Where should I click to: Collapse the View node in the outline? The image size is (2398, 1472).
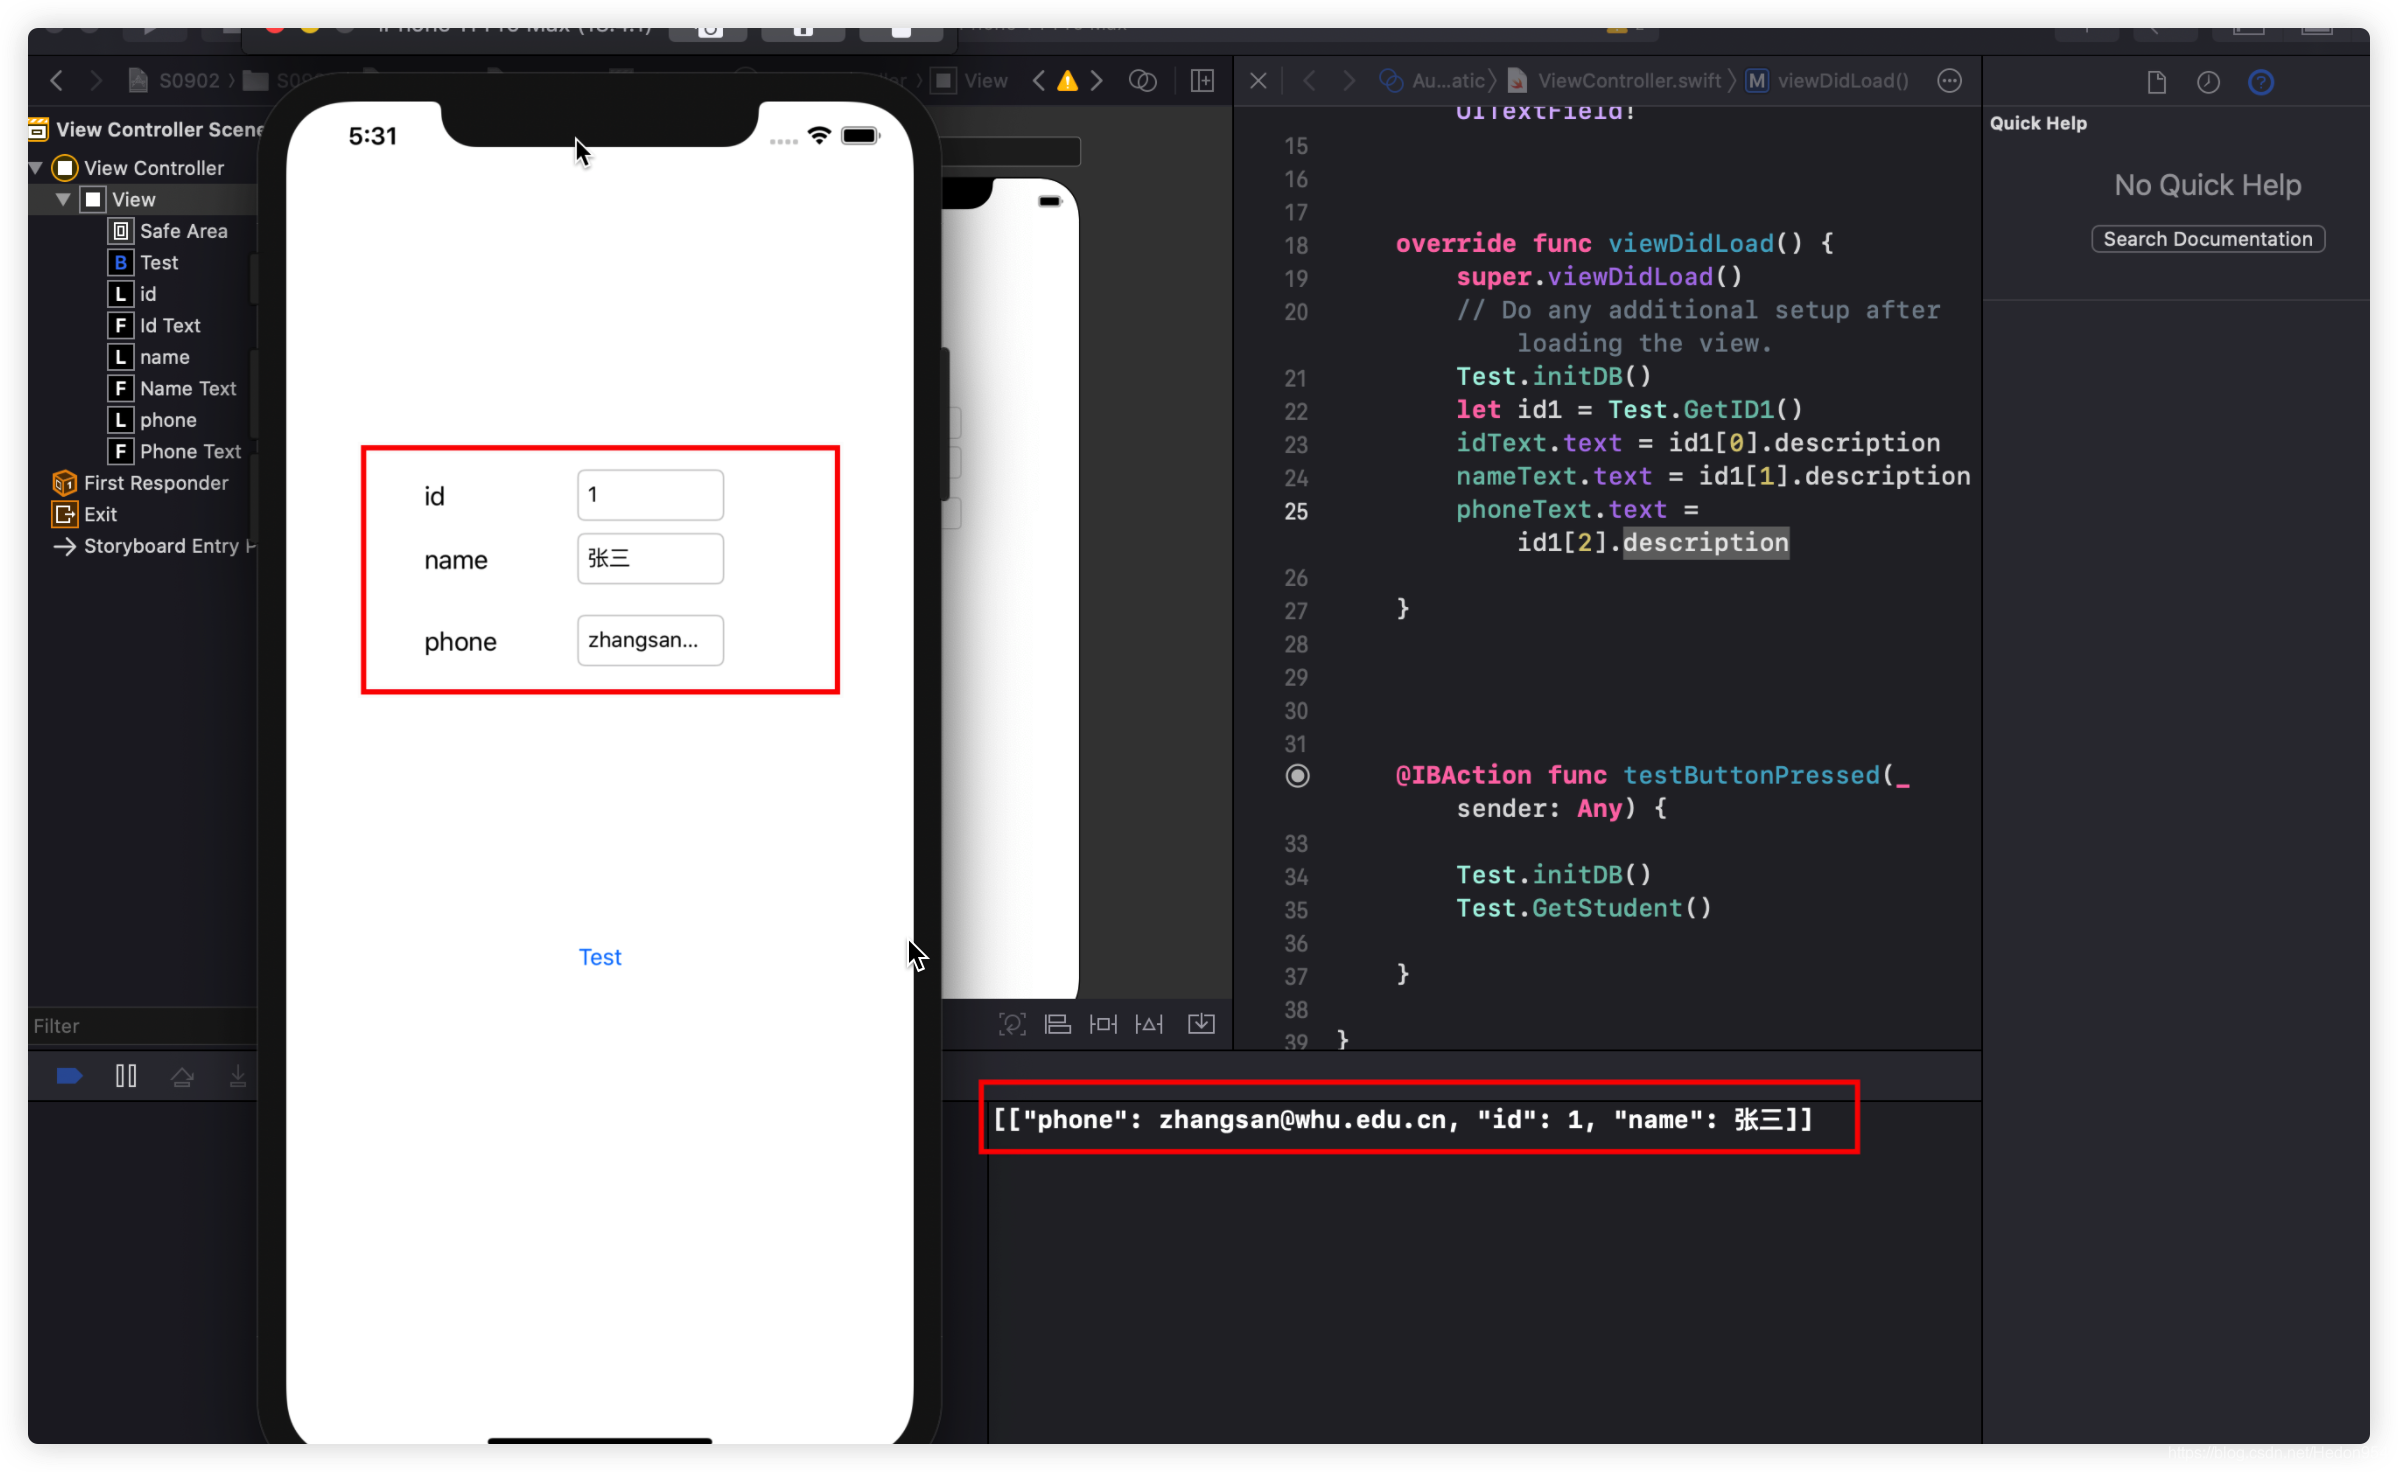[62, 199]
